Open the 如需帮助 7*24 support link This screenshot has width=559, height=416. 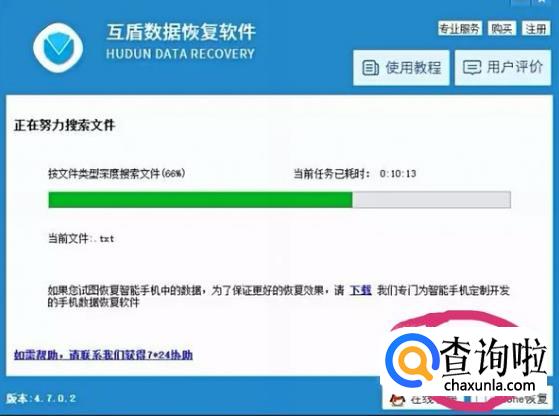[x=103, y=355]
